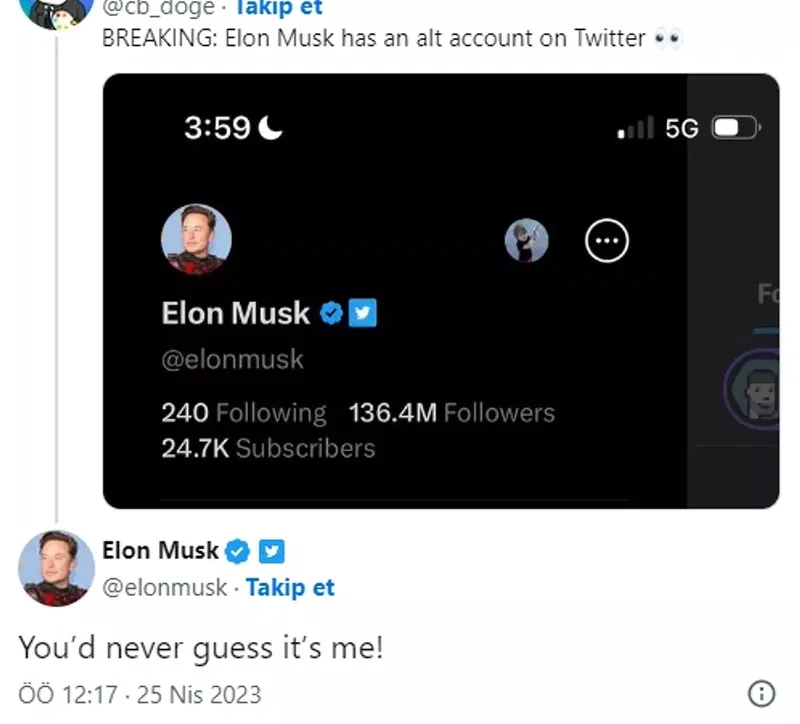Click verified badge beside reply author's name
The image size is (800, 724).
click(x=237, y=550)
